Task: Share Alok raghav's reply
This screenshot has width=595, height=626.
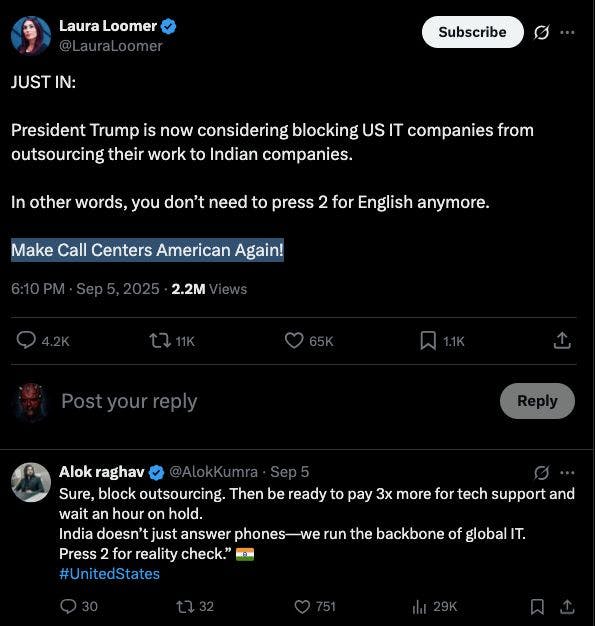Action: click(567, 607)
